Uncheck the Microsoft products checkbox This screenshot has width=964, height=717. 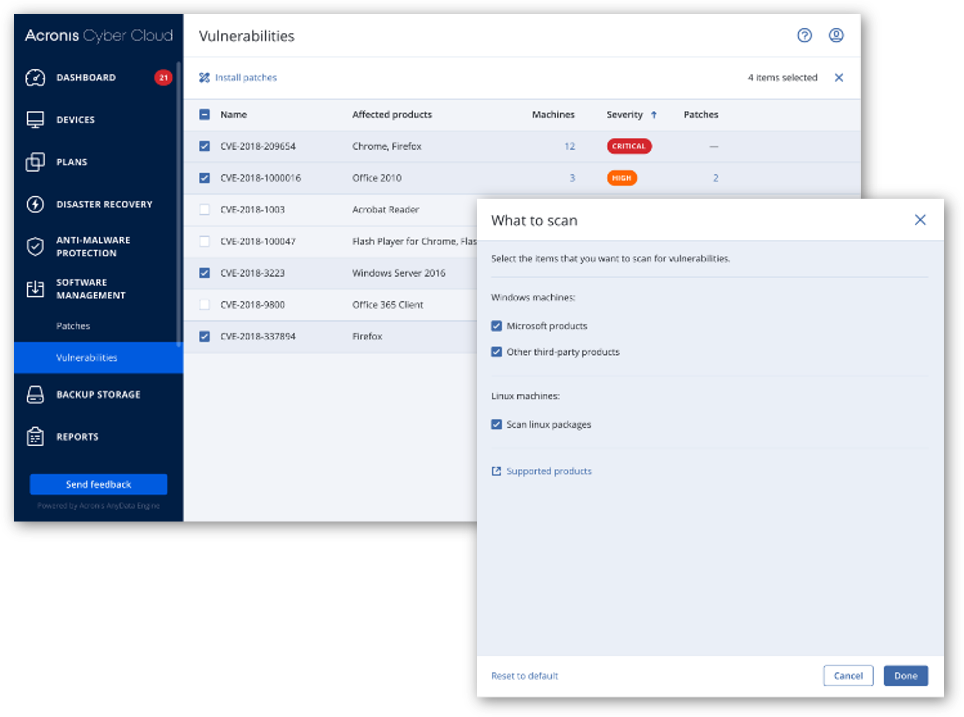click(496, 326)
